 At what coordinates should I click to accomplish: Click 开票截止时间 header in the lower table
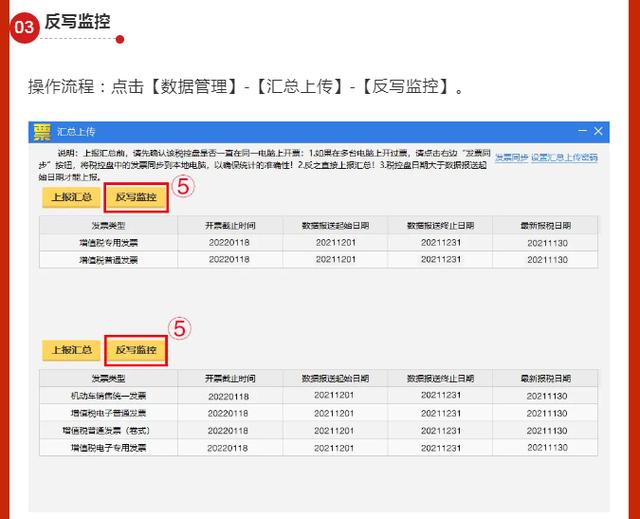coord(230,379)
